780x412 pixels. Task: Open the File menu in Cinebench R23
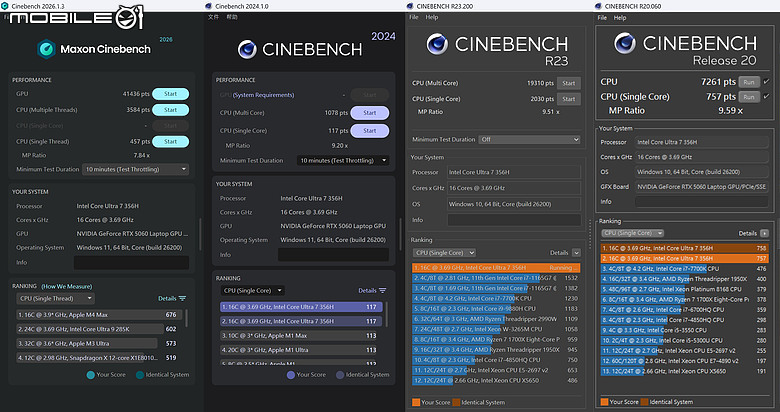pyautogui.click(x=413, y=17)
